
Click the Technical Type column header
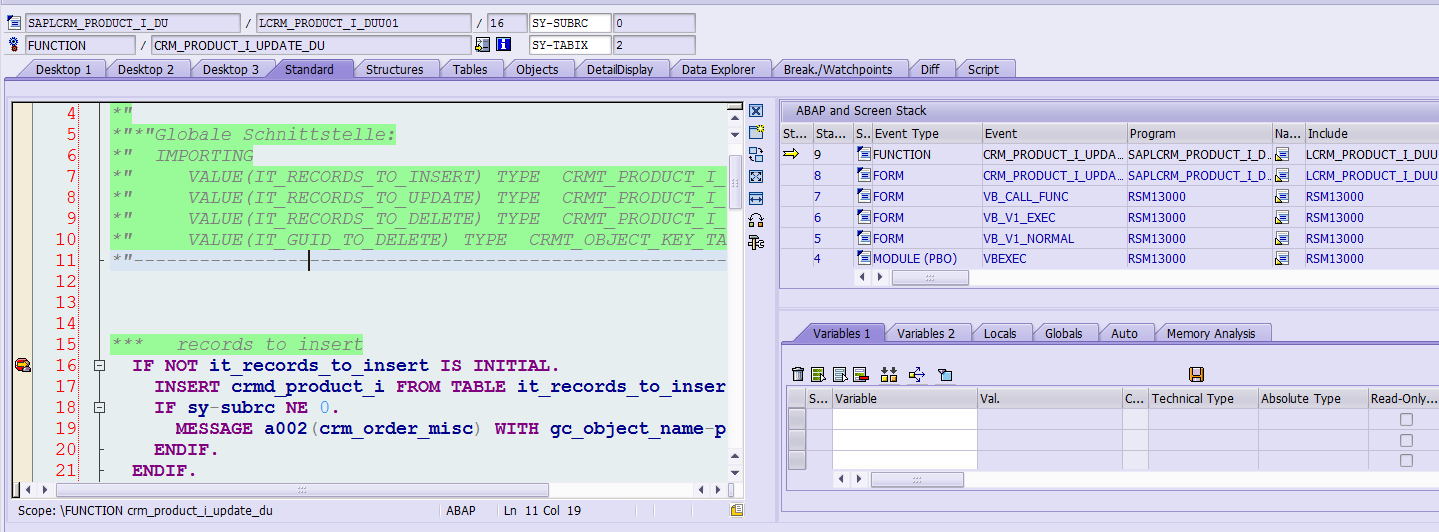tap(1203, 398)
